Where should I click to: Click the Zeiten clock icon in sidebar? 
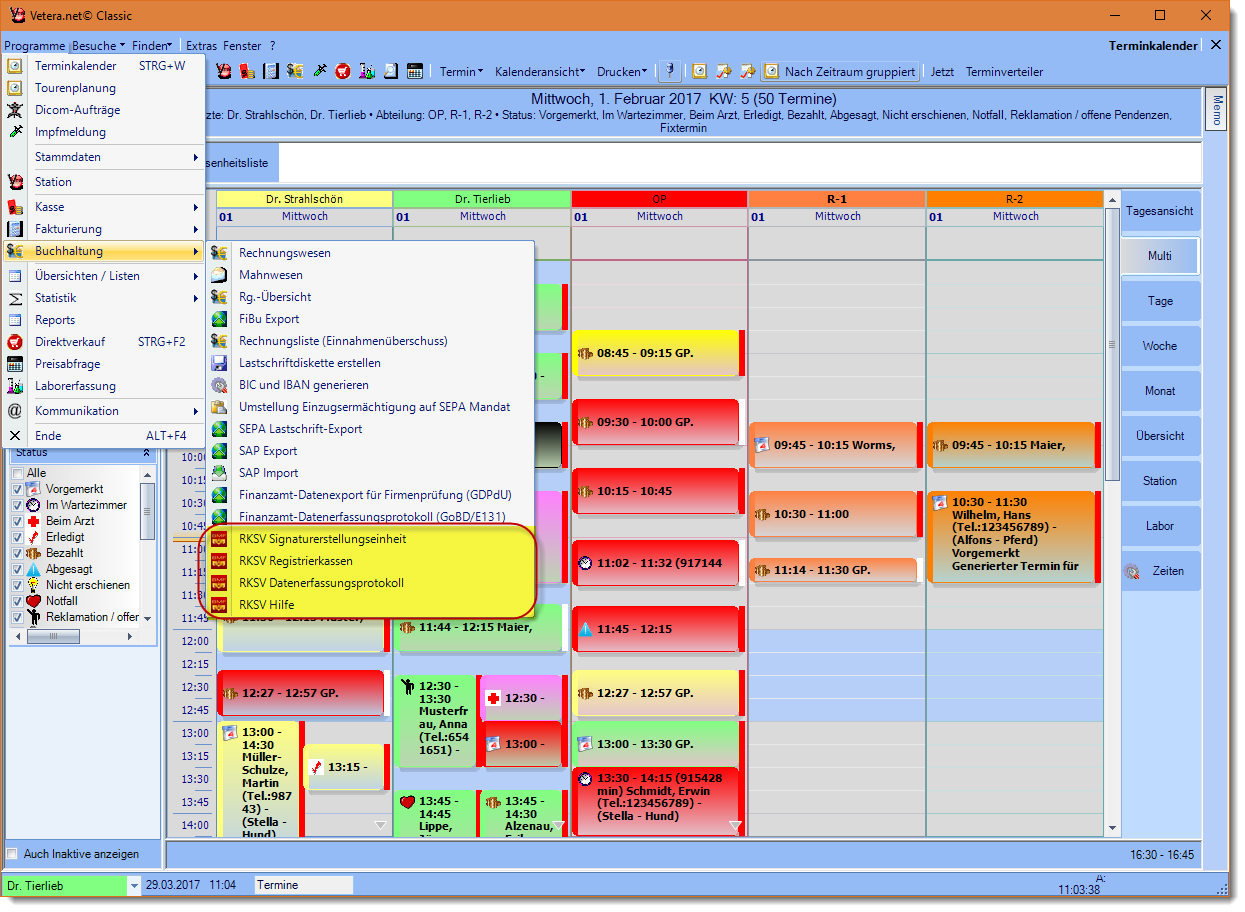[x=1132, y=572]
